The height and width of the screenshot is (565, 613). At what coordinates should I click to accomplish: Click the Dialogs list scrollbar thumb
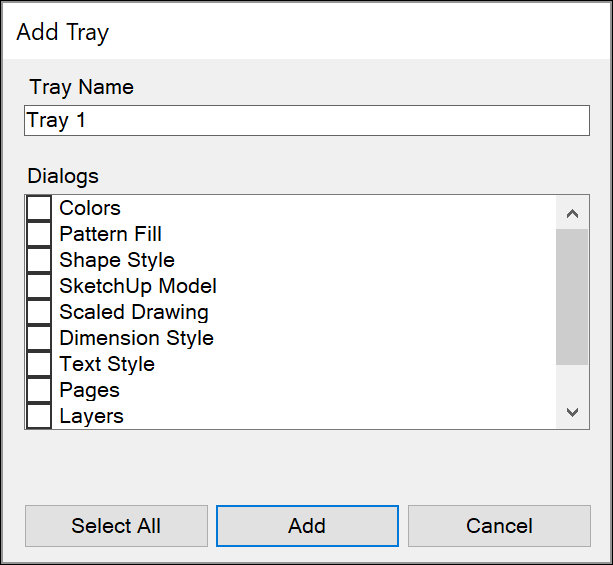tap(572, 297)
